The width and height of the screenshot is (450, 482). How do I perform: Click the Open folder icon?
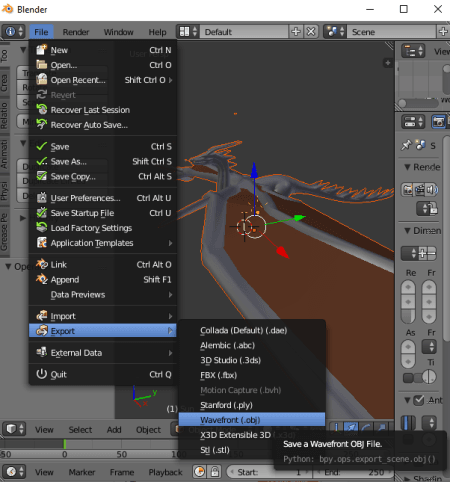pos(42,65)
